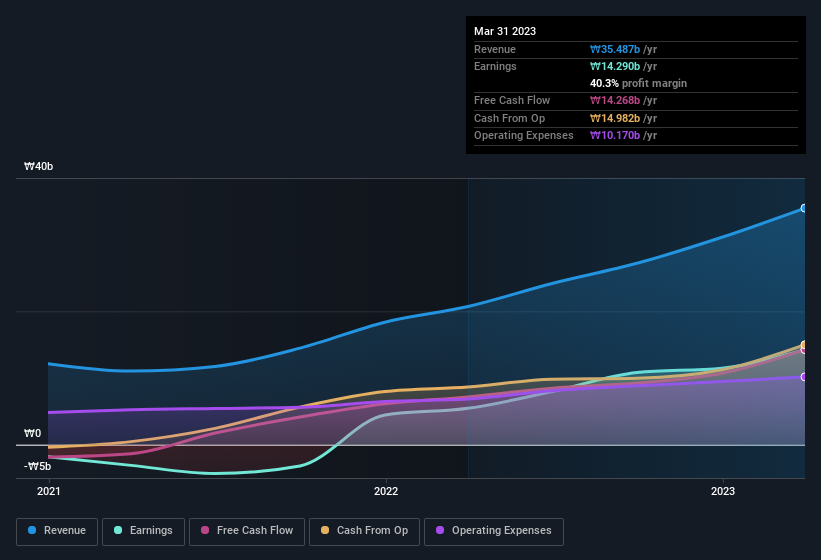Click the ₩14.982b cash from op value
Image resolution: width=821 pixels, height=560 pixels.
(x=615, y=118)
